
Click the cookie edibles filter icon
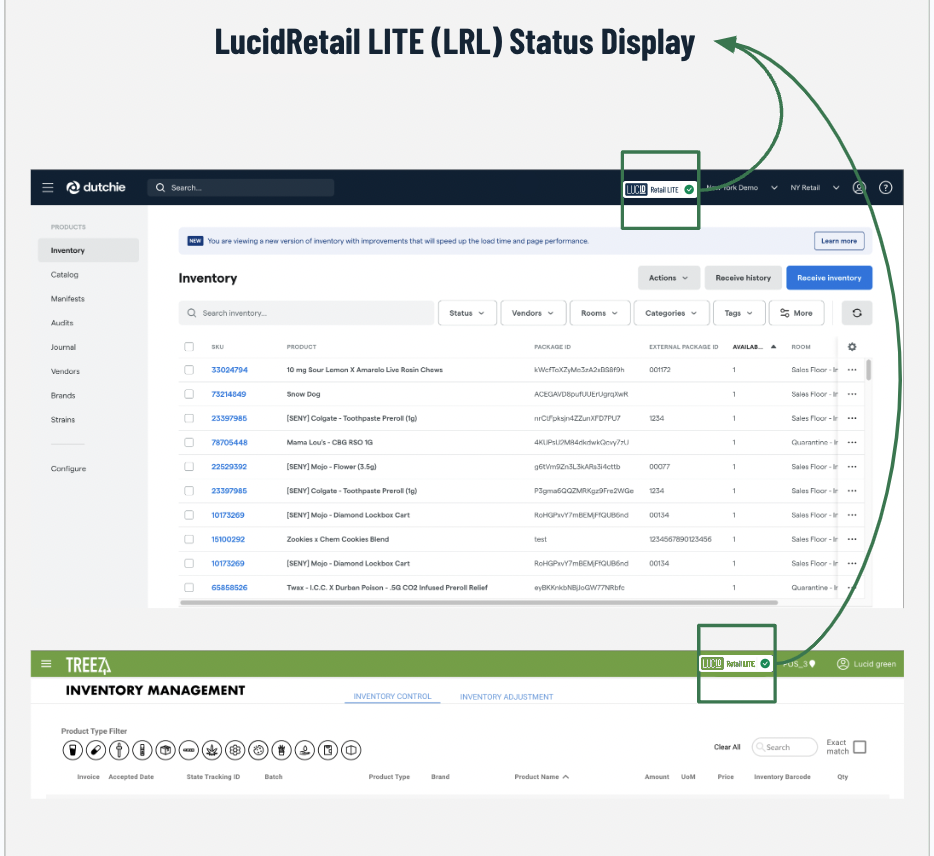258,750
